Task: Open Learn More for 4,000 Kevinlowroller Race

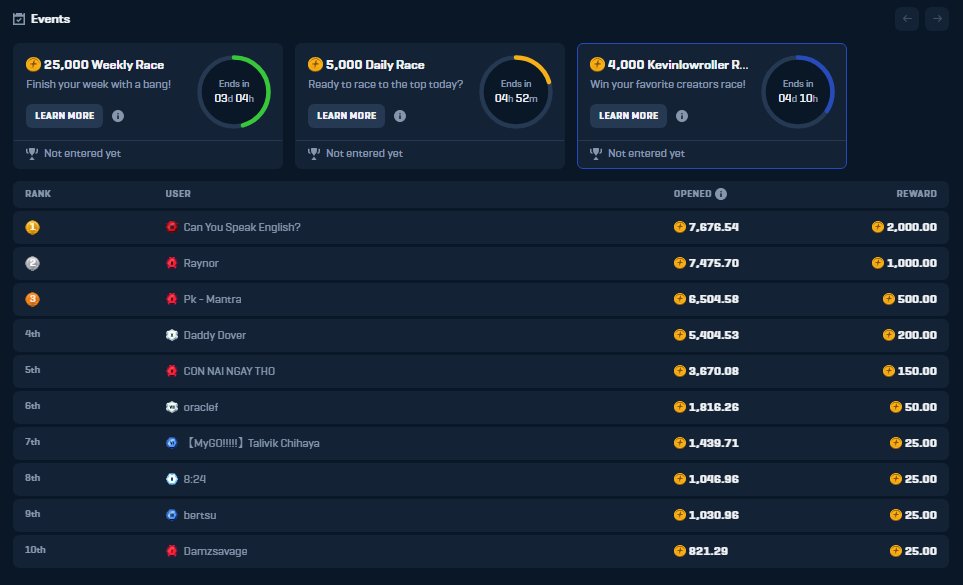Action: [628, 116]
